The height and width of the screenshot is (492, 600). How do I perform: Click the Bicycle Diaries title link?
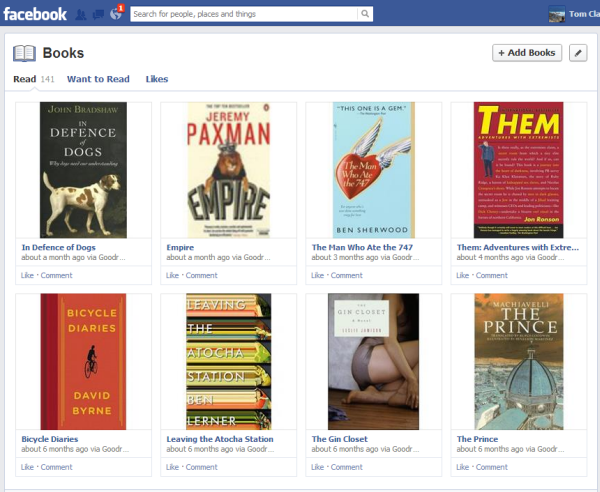coord(50,439)
